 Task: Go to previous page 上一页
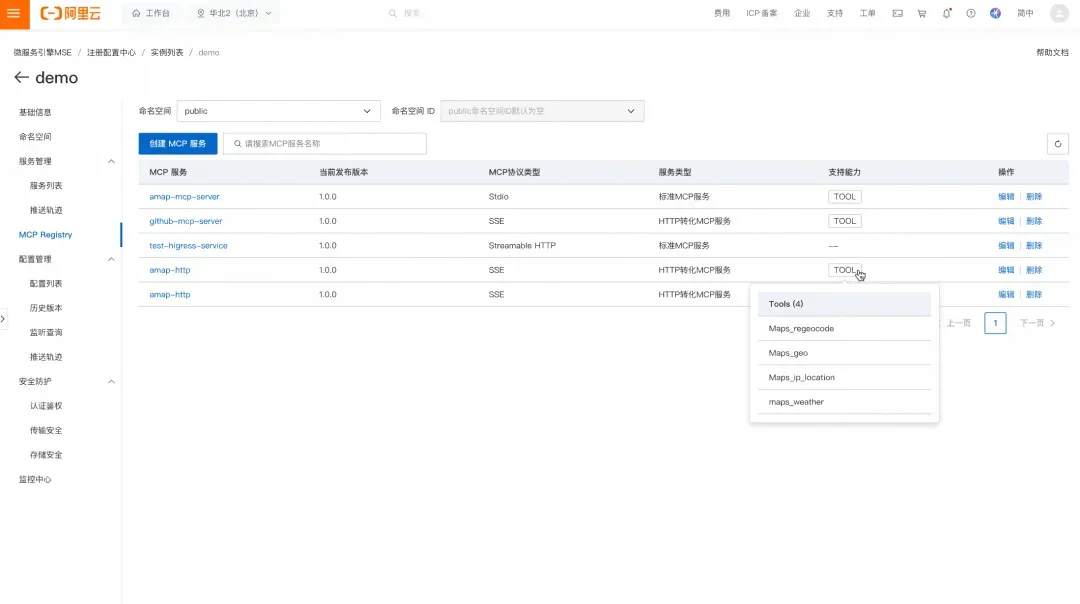(956, 323)
